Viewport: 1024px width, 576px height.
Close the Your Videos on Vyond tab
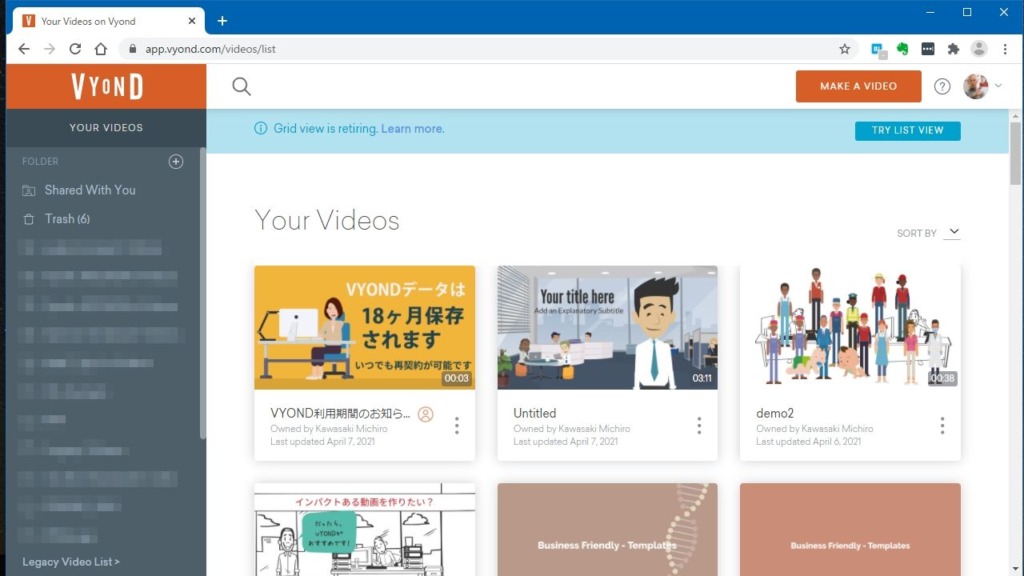click(191, 21)
